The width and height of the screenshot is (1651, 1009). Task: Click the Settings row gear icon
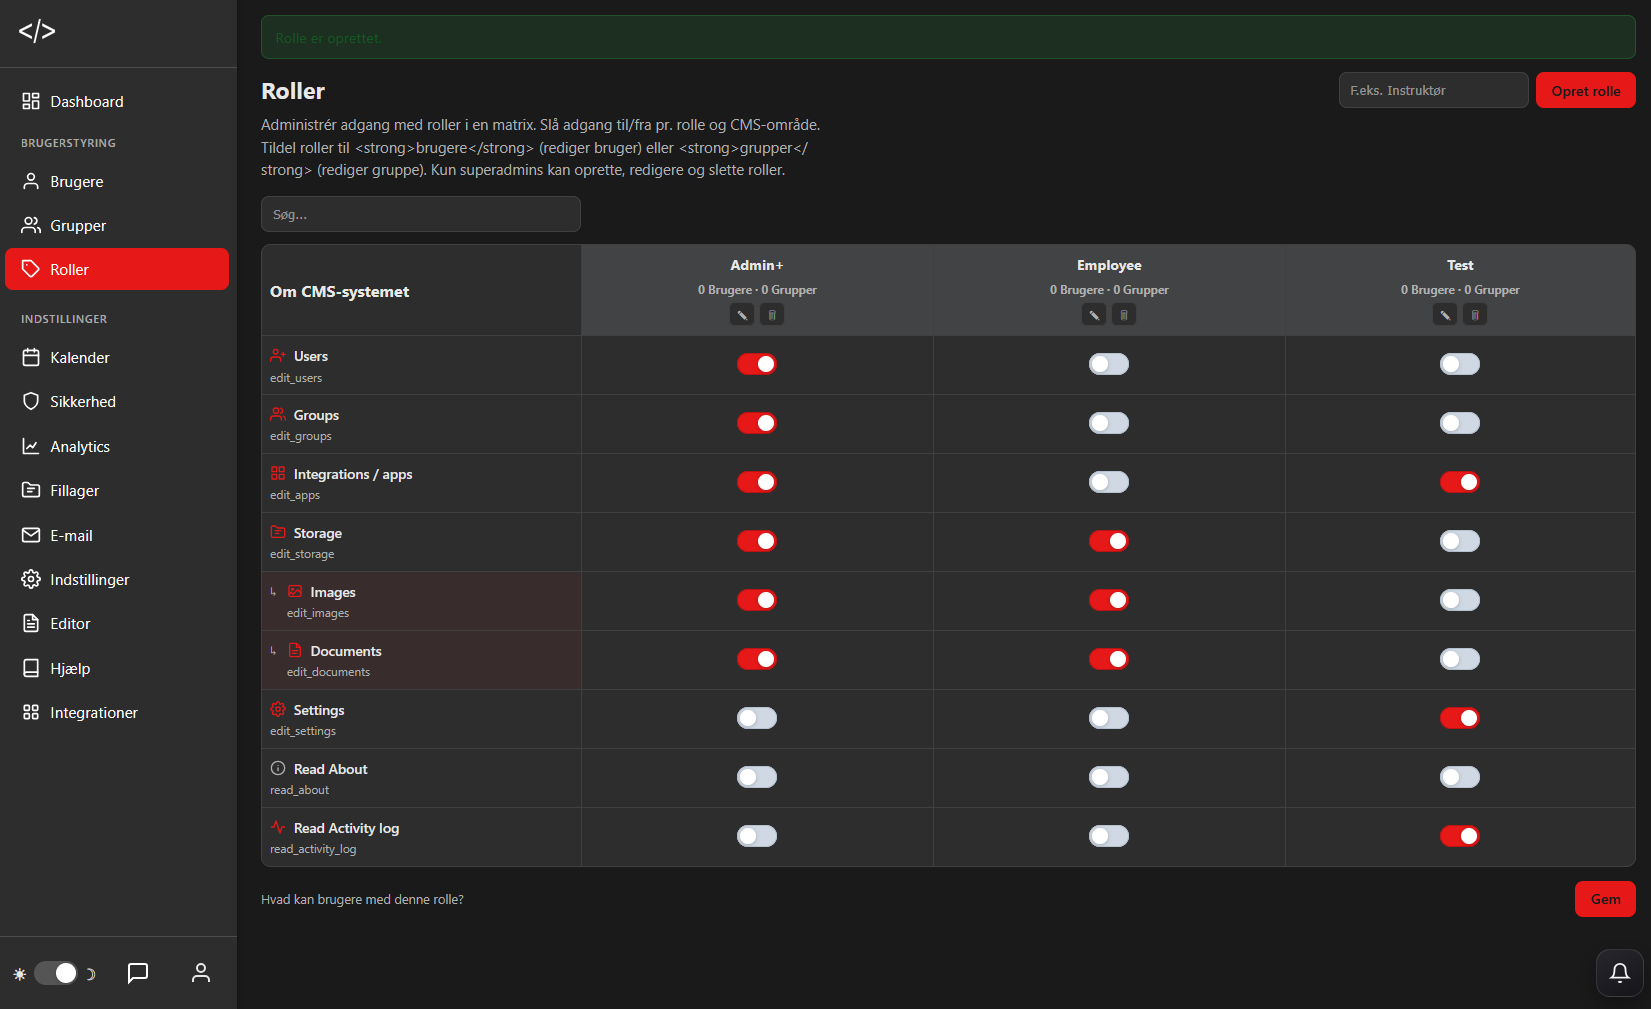click(278, 709)
